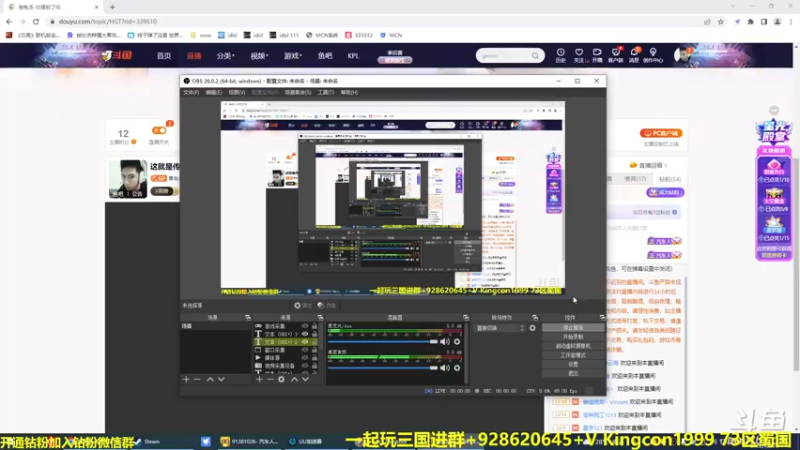Add a new scene with the scenes plus icon
The image size is (800, 450).
tap(186, 380)
